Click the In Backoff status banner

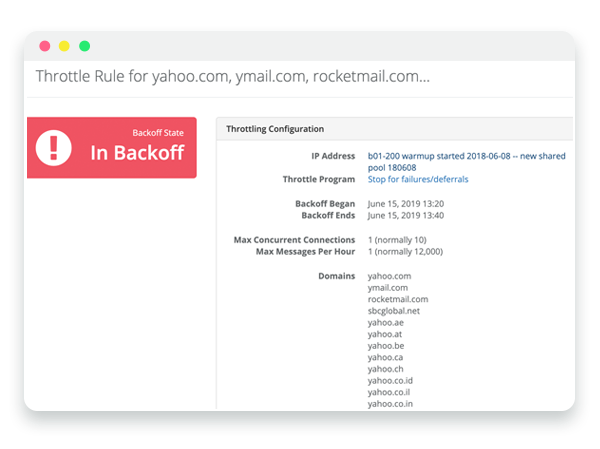point(112,148)
